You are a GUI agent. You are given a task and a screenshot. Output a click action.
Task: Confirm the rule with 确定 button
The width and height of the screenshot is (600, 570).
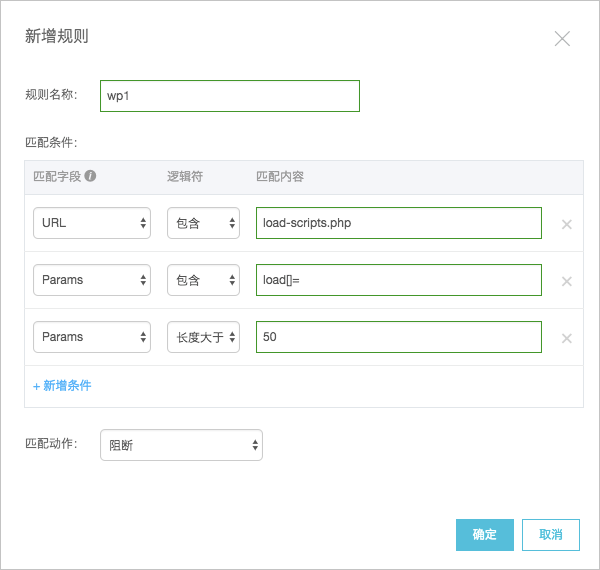point(485,535)
